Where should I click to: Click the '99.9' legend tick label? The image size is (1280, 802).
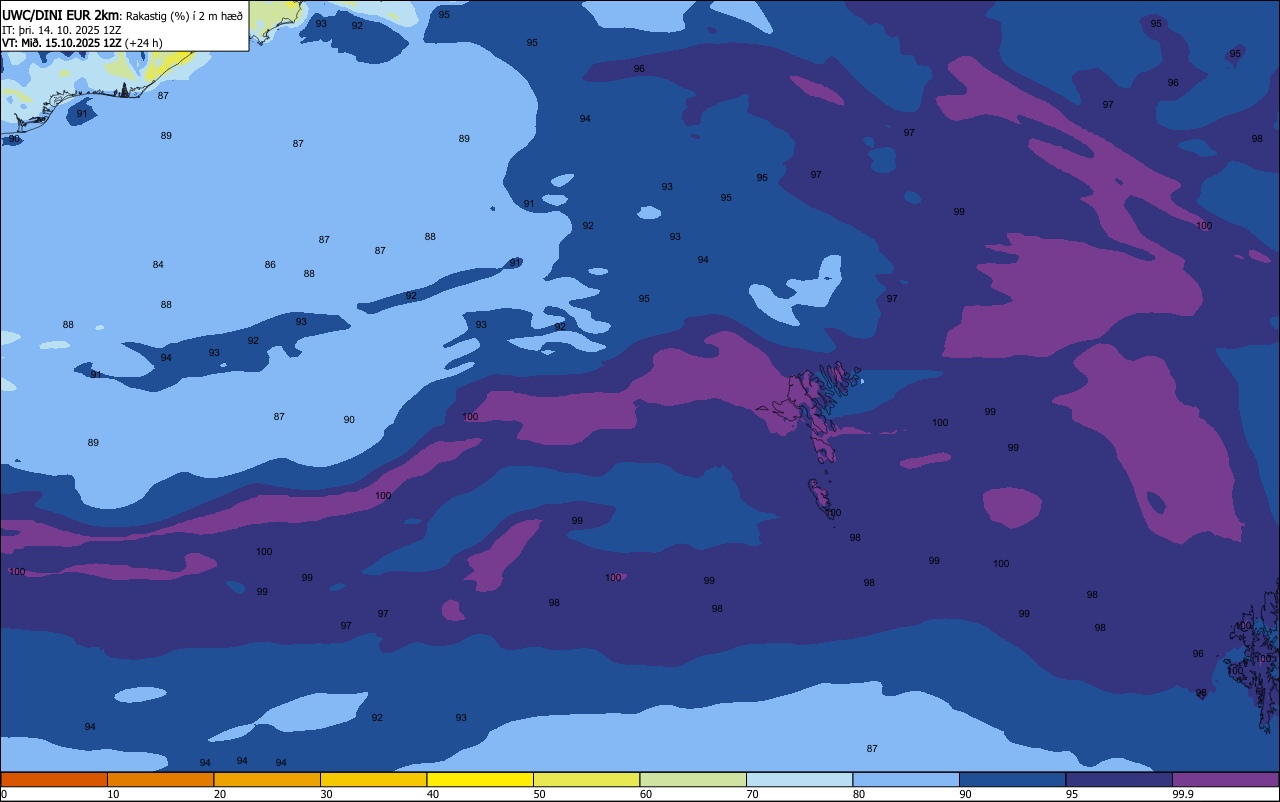point(1183,794)
